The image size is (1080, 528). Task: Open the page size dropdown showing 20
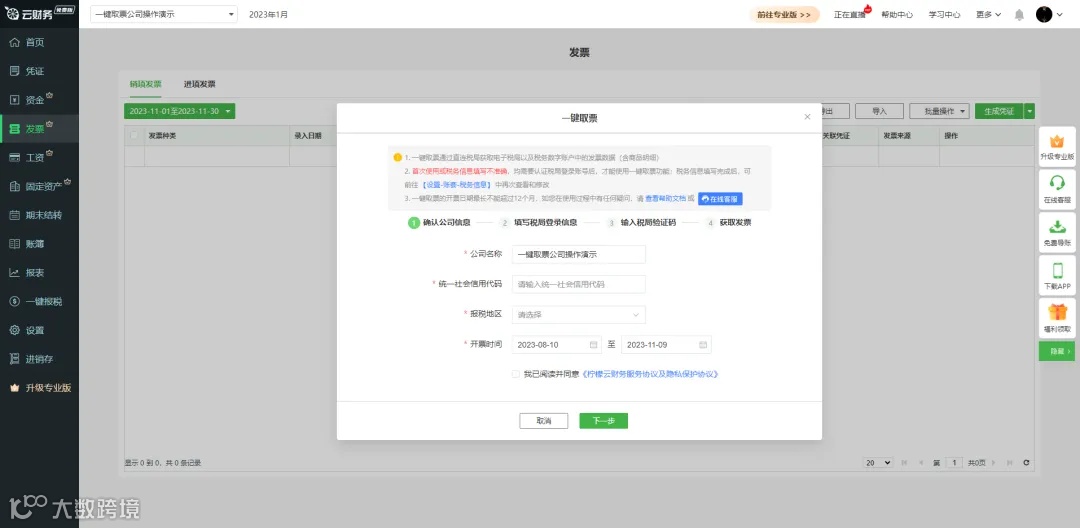(x=878, y=463)
